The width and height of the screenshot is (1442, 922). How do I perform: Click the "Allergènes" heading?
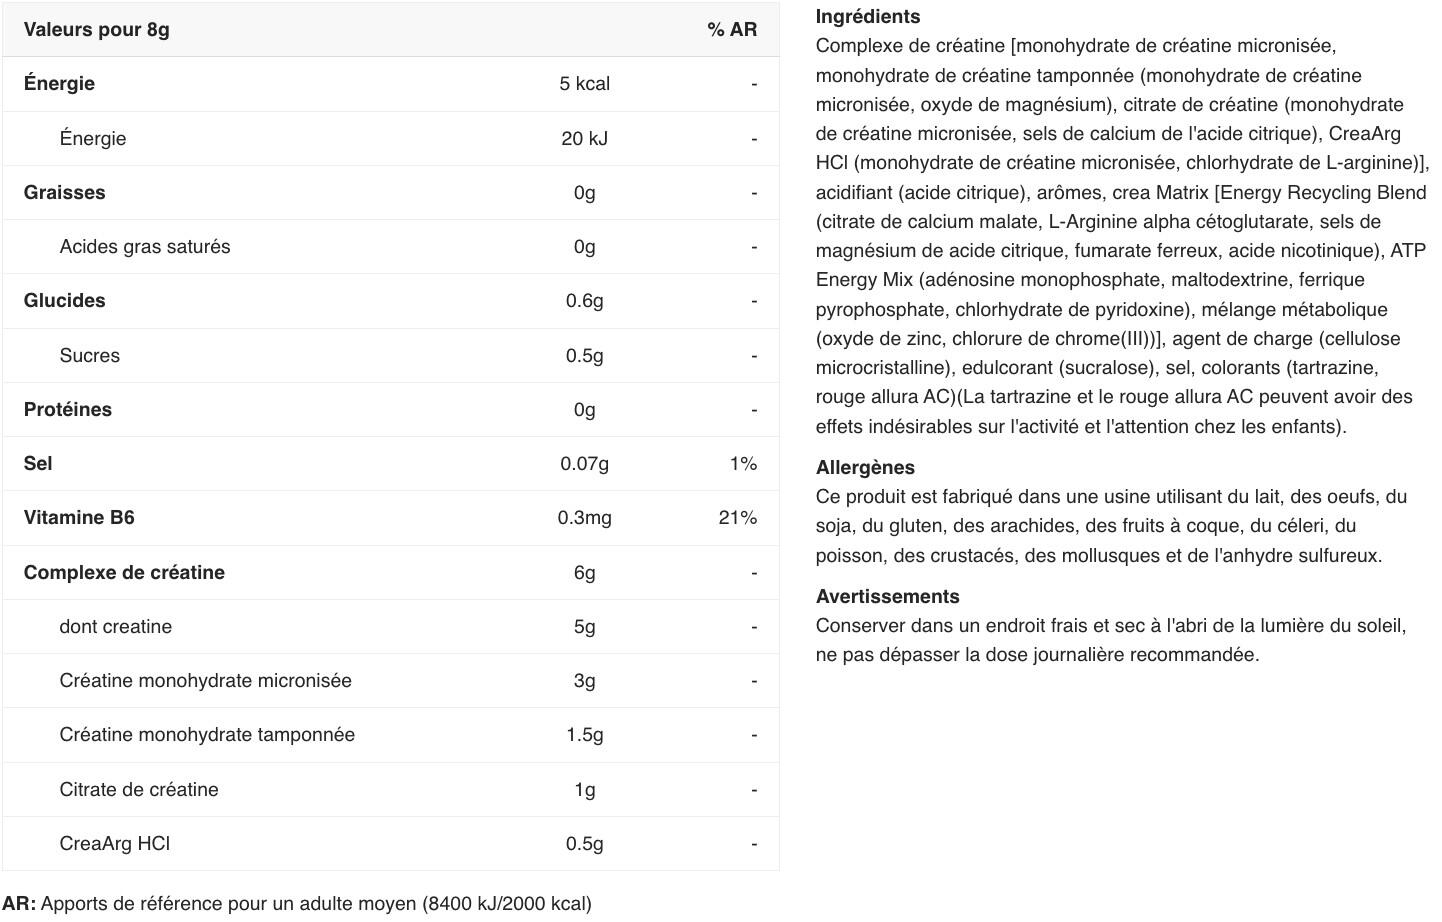point(865,468)
